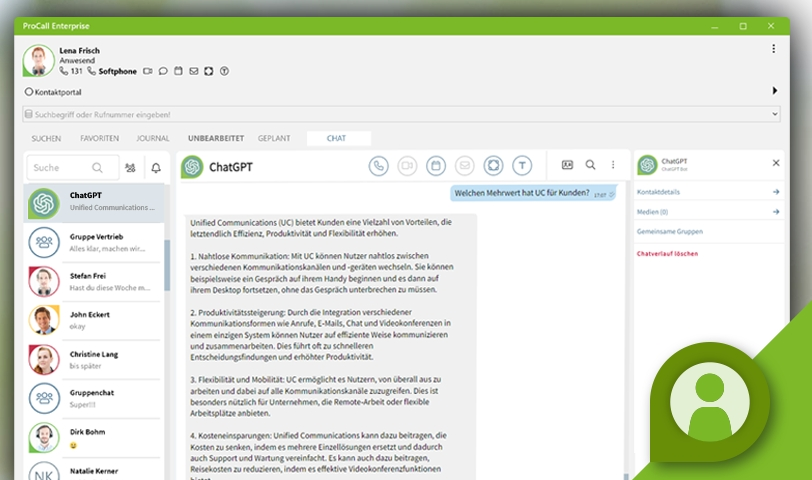Image resolution: width=812 pixels, height=480 pixels.
Task: Open the Gruppenchat conversation
Action: (x=94, y=399)
